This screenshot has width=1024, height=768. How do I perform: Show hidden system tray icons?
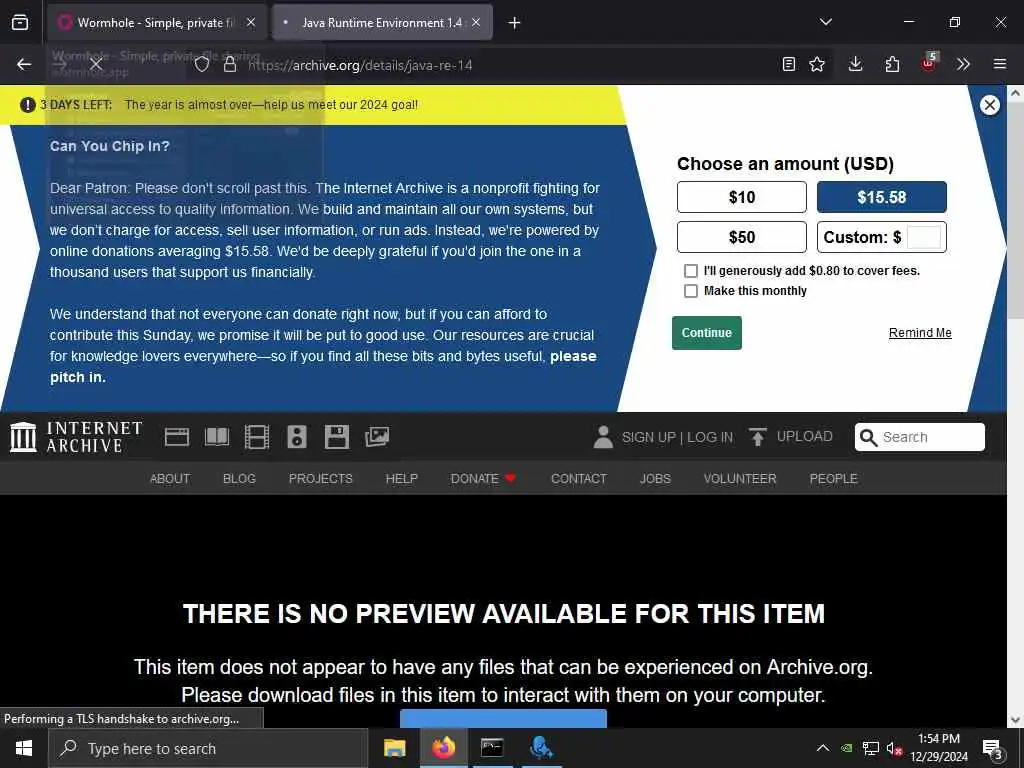[823, 748]
